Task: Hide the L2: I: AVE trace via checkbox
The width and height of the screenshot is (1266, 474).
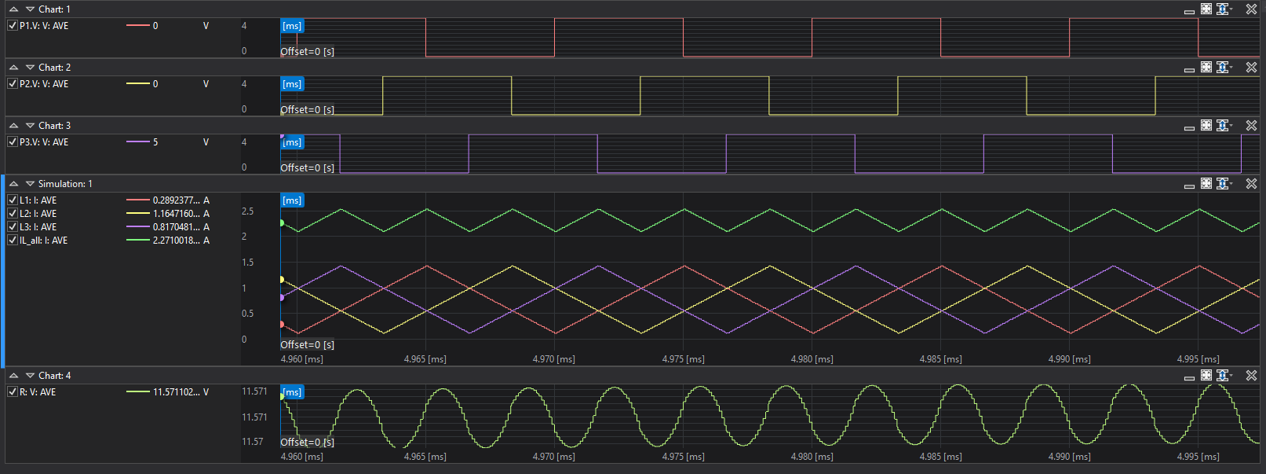Action: pos(13,214)
